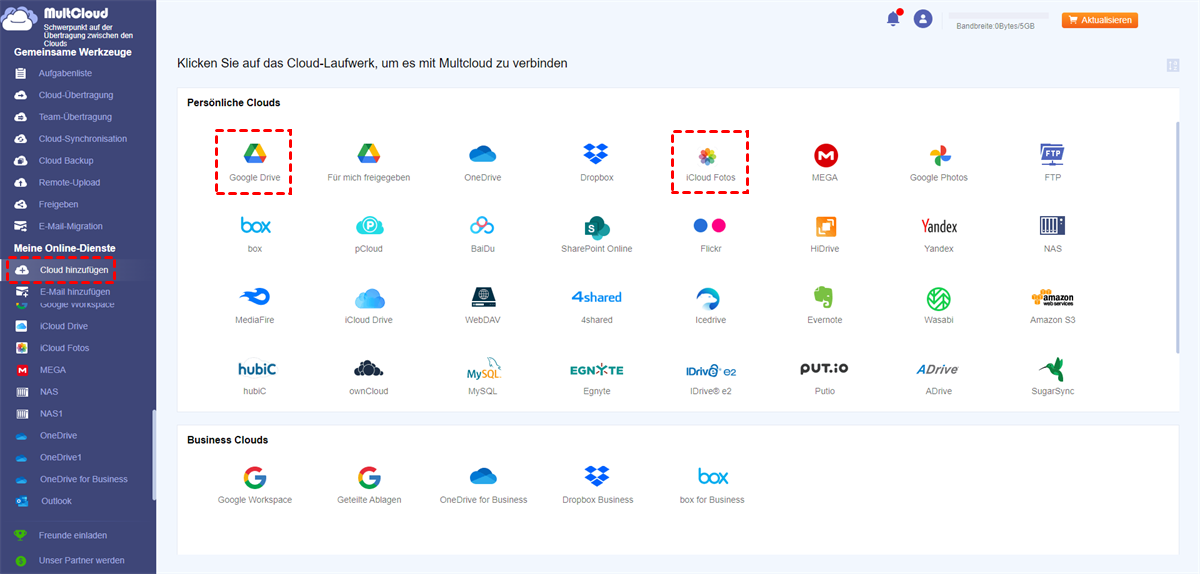Viewport: 1200px width, 574px height.
Task: Open the user account avatar menu
Action: [x=923, y=19]
